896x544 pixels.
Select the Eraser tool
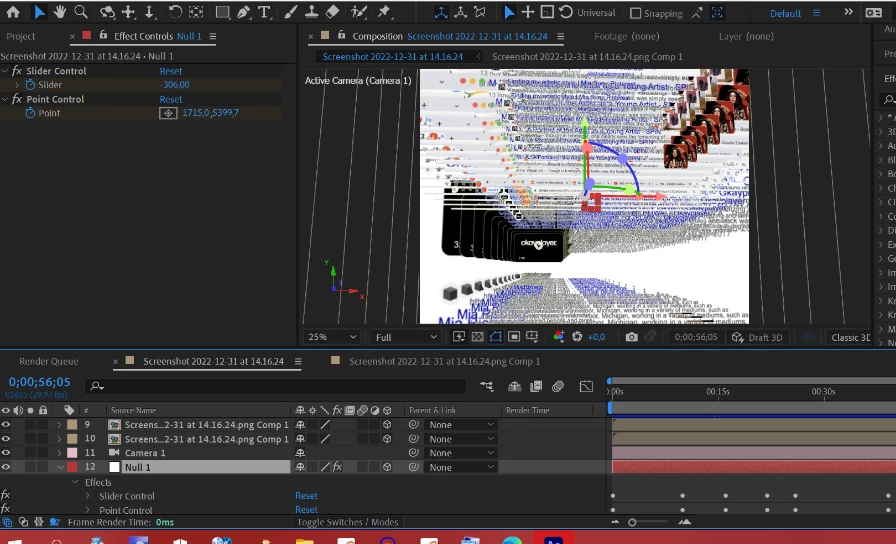pos(332,12)
